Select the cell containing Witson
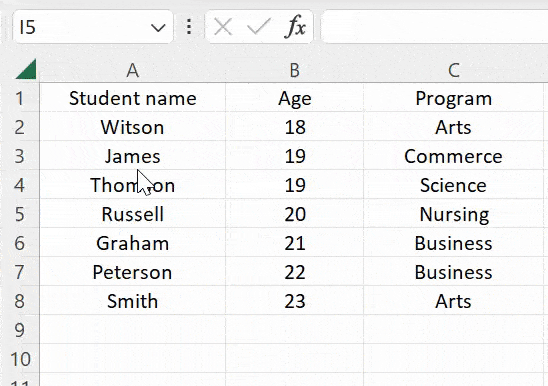 point(132,127)
